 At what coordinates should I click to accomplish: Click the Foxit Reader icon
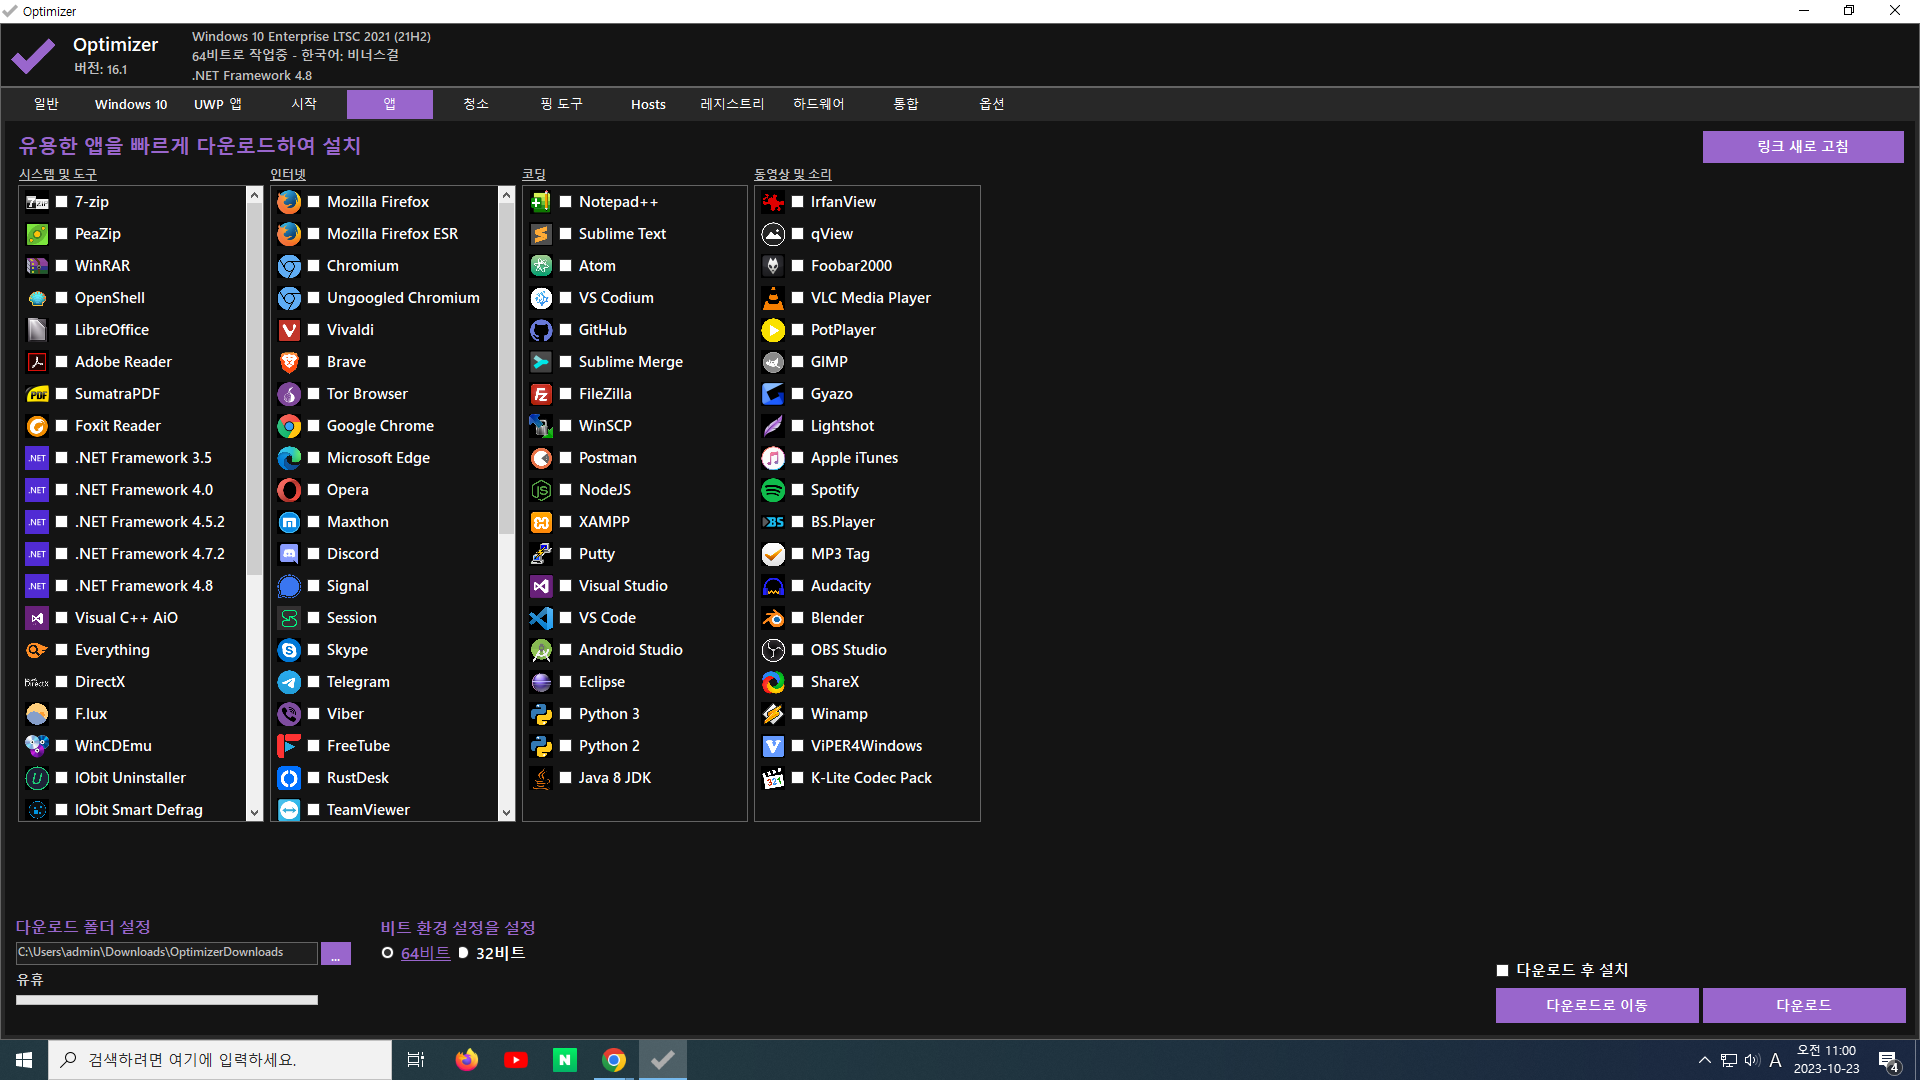[x=37, y=426]
